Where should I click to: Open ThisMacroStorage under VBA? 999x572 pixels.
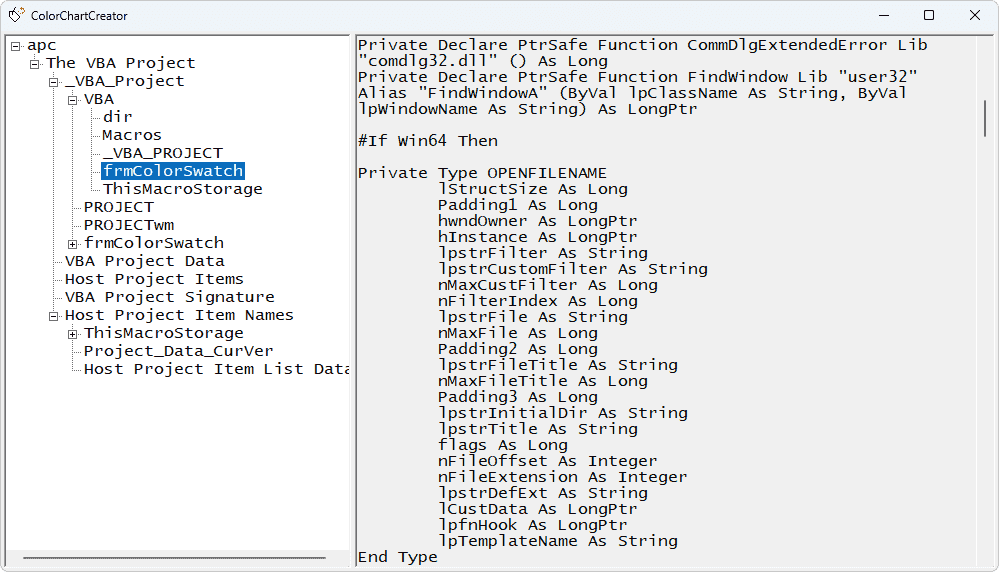tap(183, 189)
